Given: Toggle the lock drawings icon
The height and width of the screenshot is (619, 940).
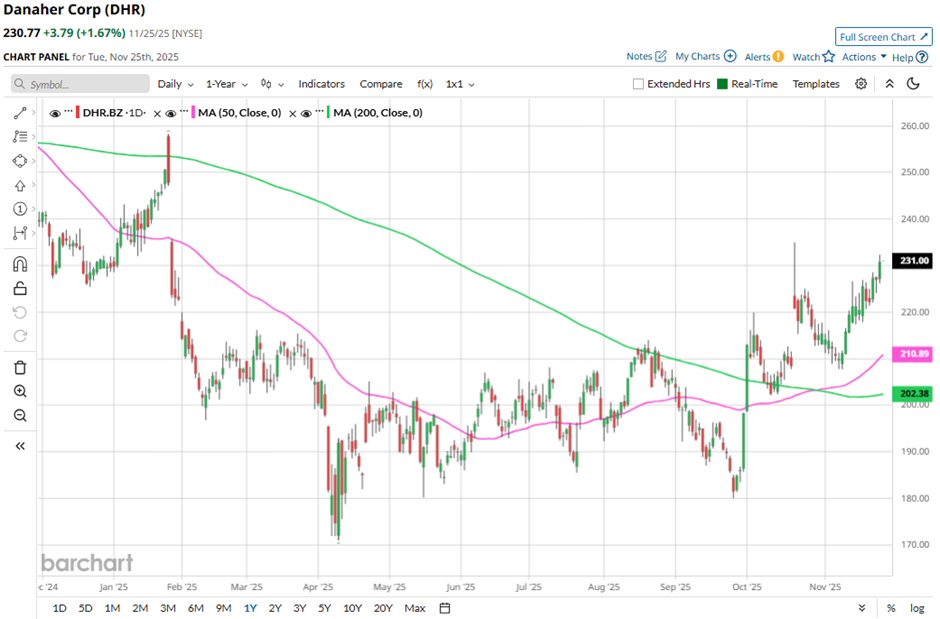Looking at the screenshot, I should point(20,289).
